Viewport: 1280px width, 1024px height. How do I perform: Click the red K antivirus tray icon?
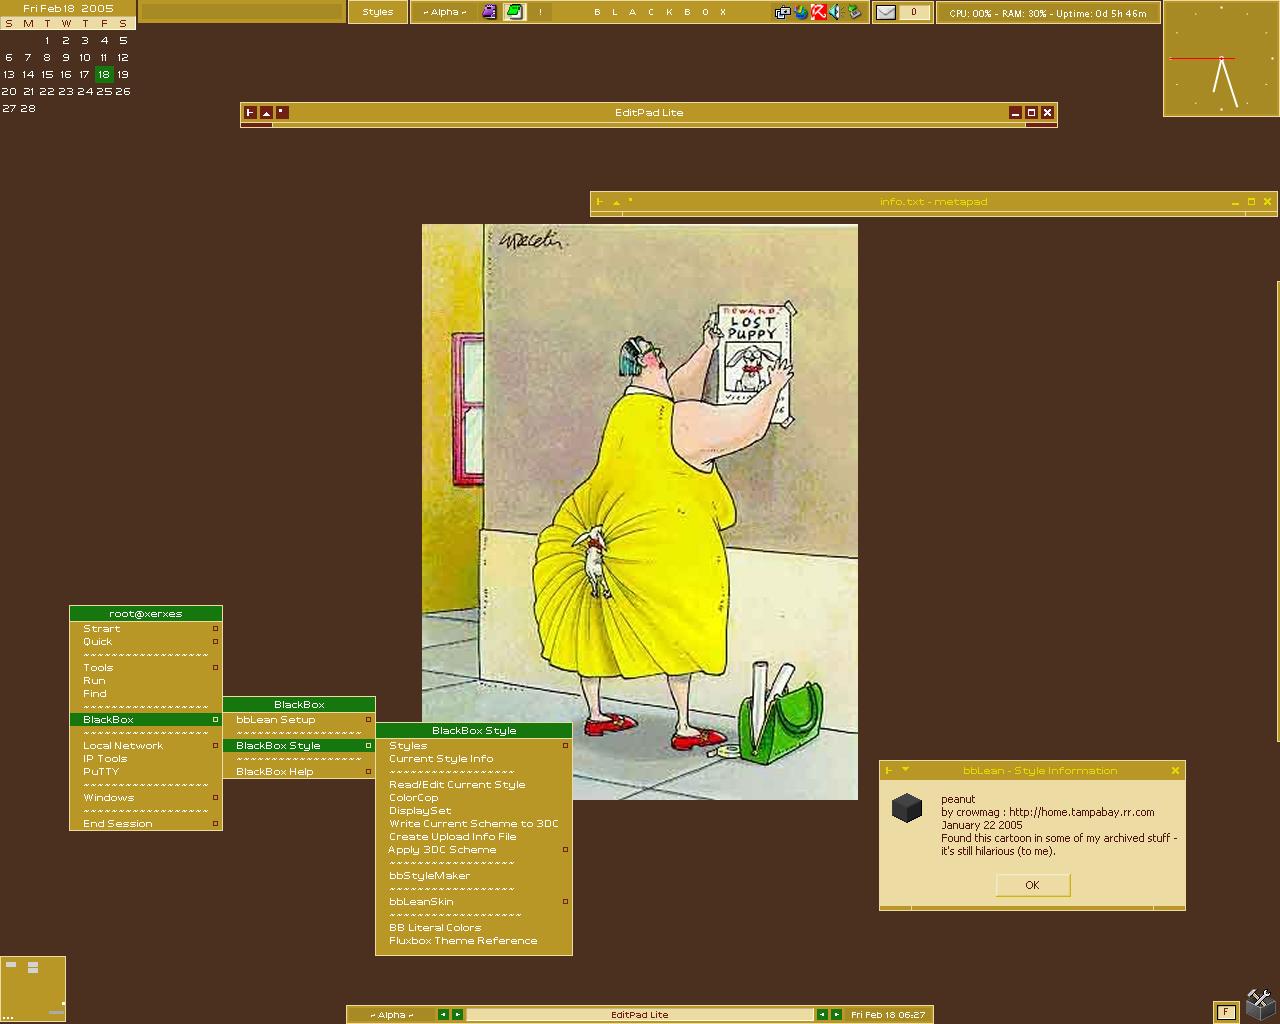(818, 12)
